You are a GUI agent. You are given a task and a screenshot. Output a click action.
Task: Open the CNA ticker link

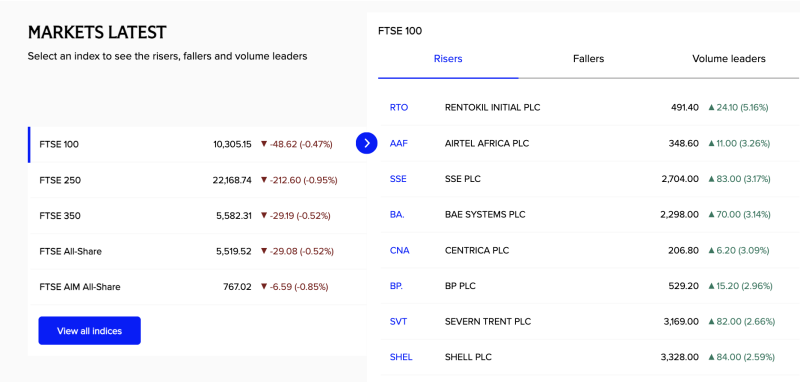click(x=399, y=250)
